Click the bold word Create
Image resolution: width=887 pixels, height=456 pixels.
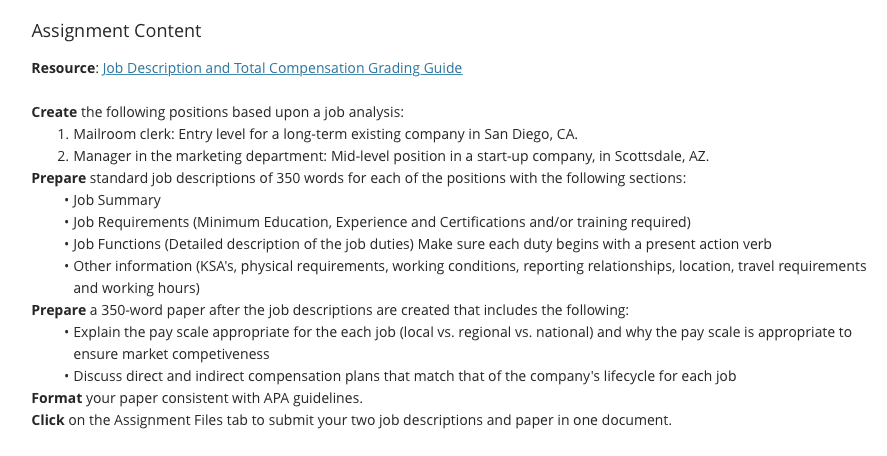pos(54,112)
